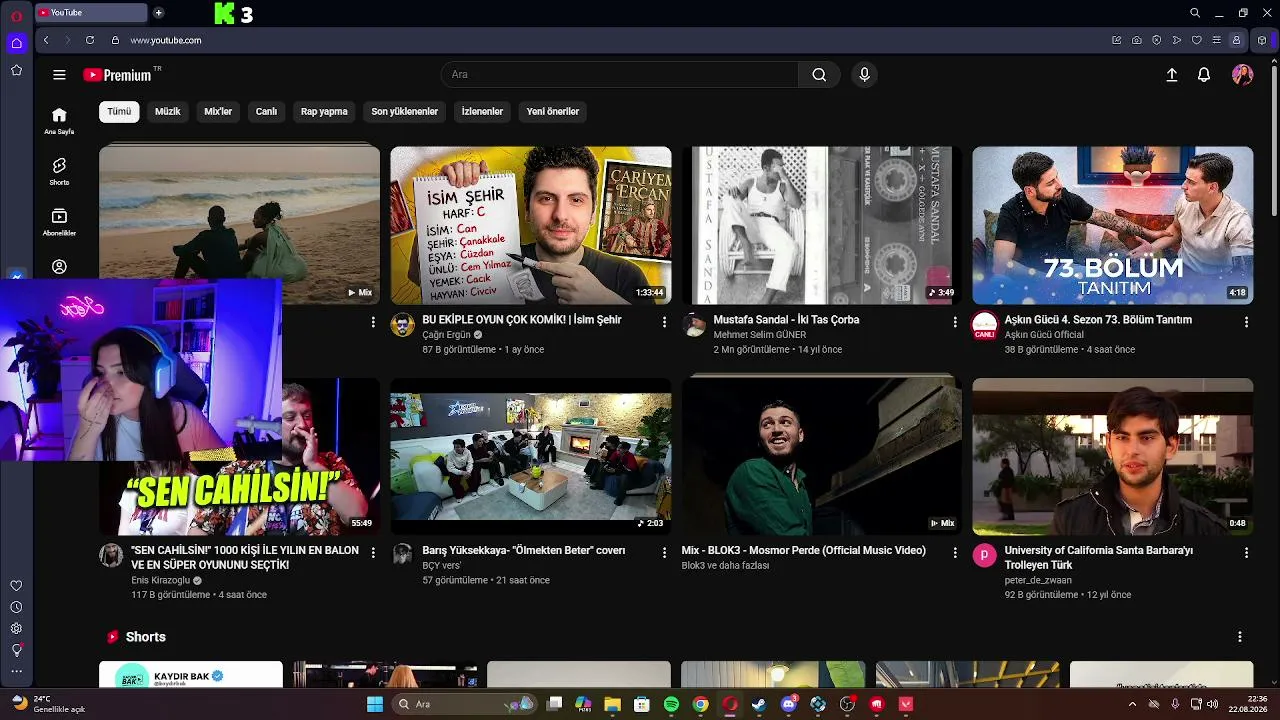The width and height of the screenshot is (1280, 720).
Task: Open Opera sidebar settings gear
Action: point(16,628)
